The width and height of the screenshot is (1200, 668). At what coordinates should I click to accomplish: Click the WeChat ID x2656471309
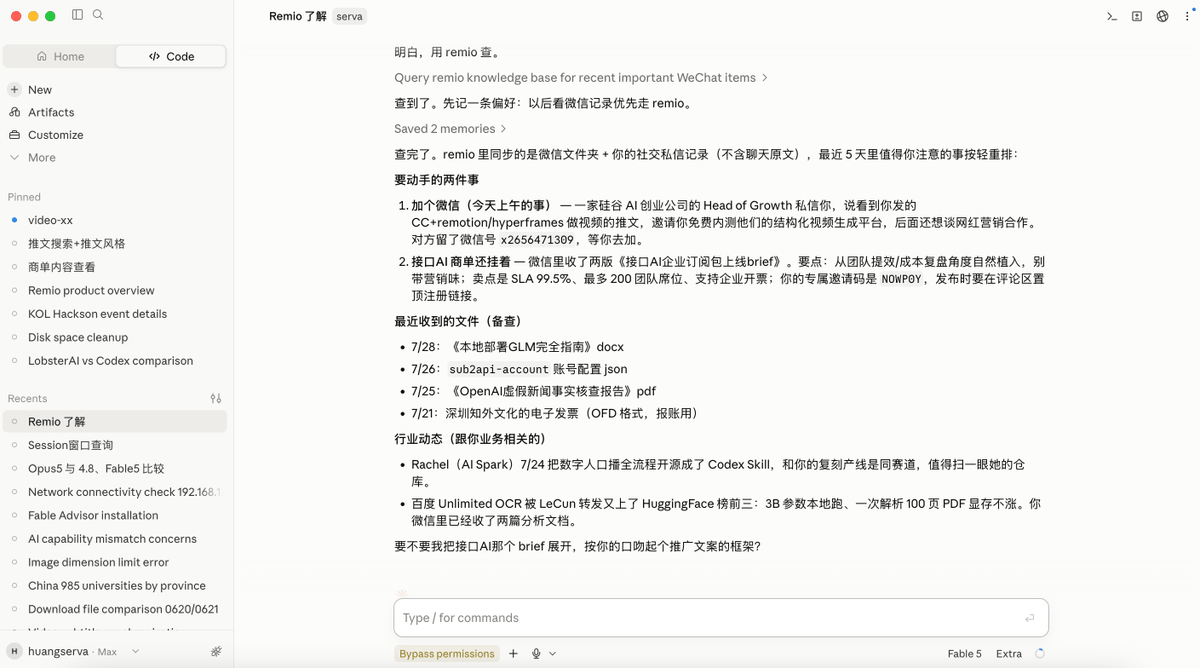click(537, 240)
